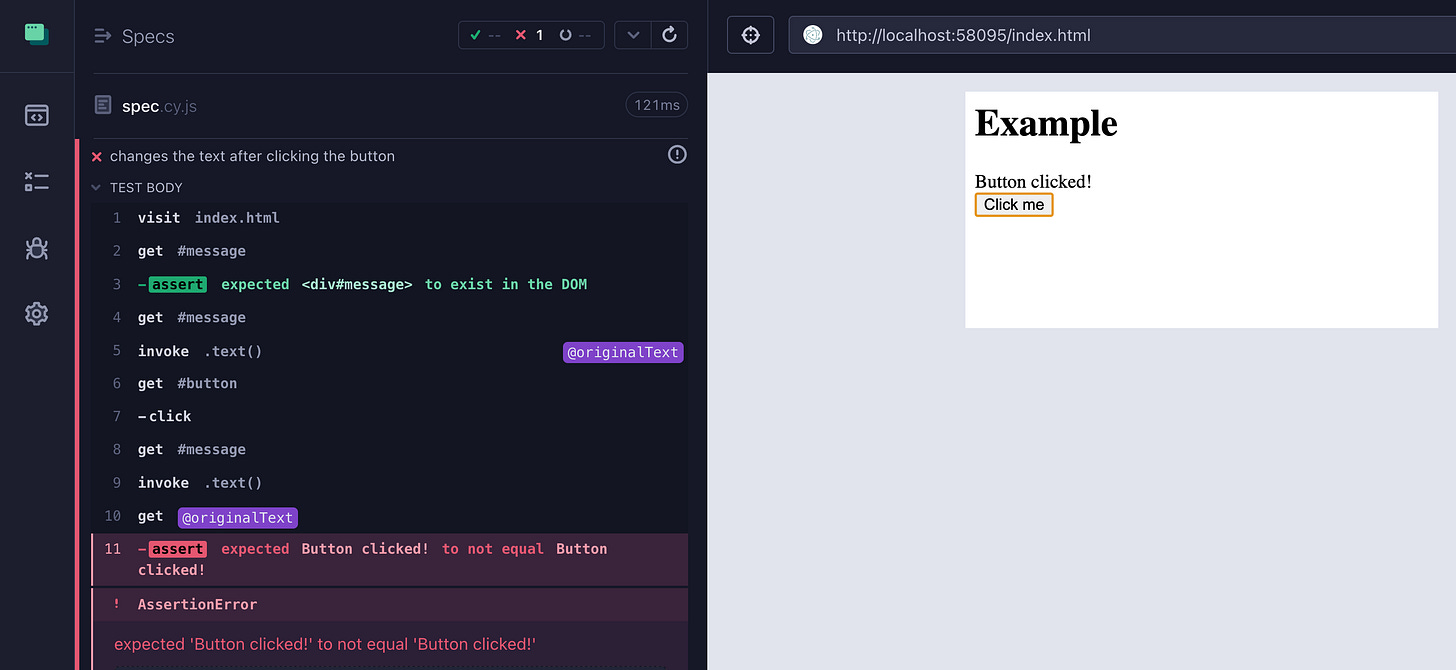This screenshot has width=1456, height=670.
Task: Open the Selector Playground crosshair icon
Action: (750, 34)
